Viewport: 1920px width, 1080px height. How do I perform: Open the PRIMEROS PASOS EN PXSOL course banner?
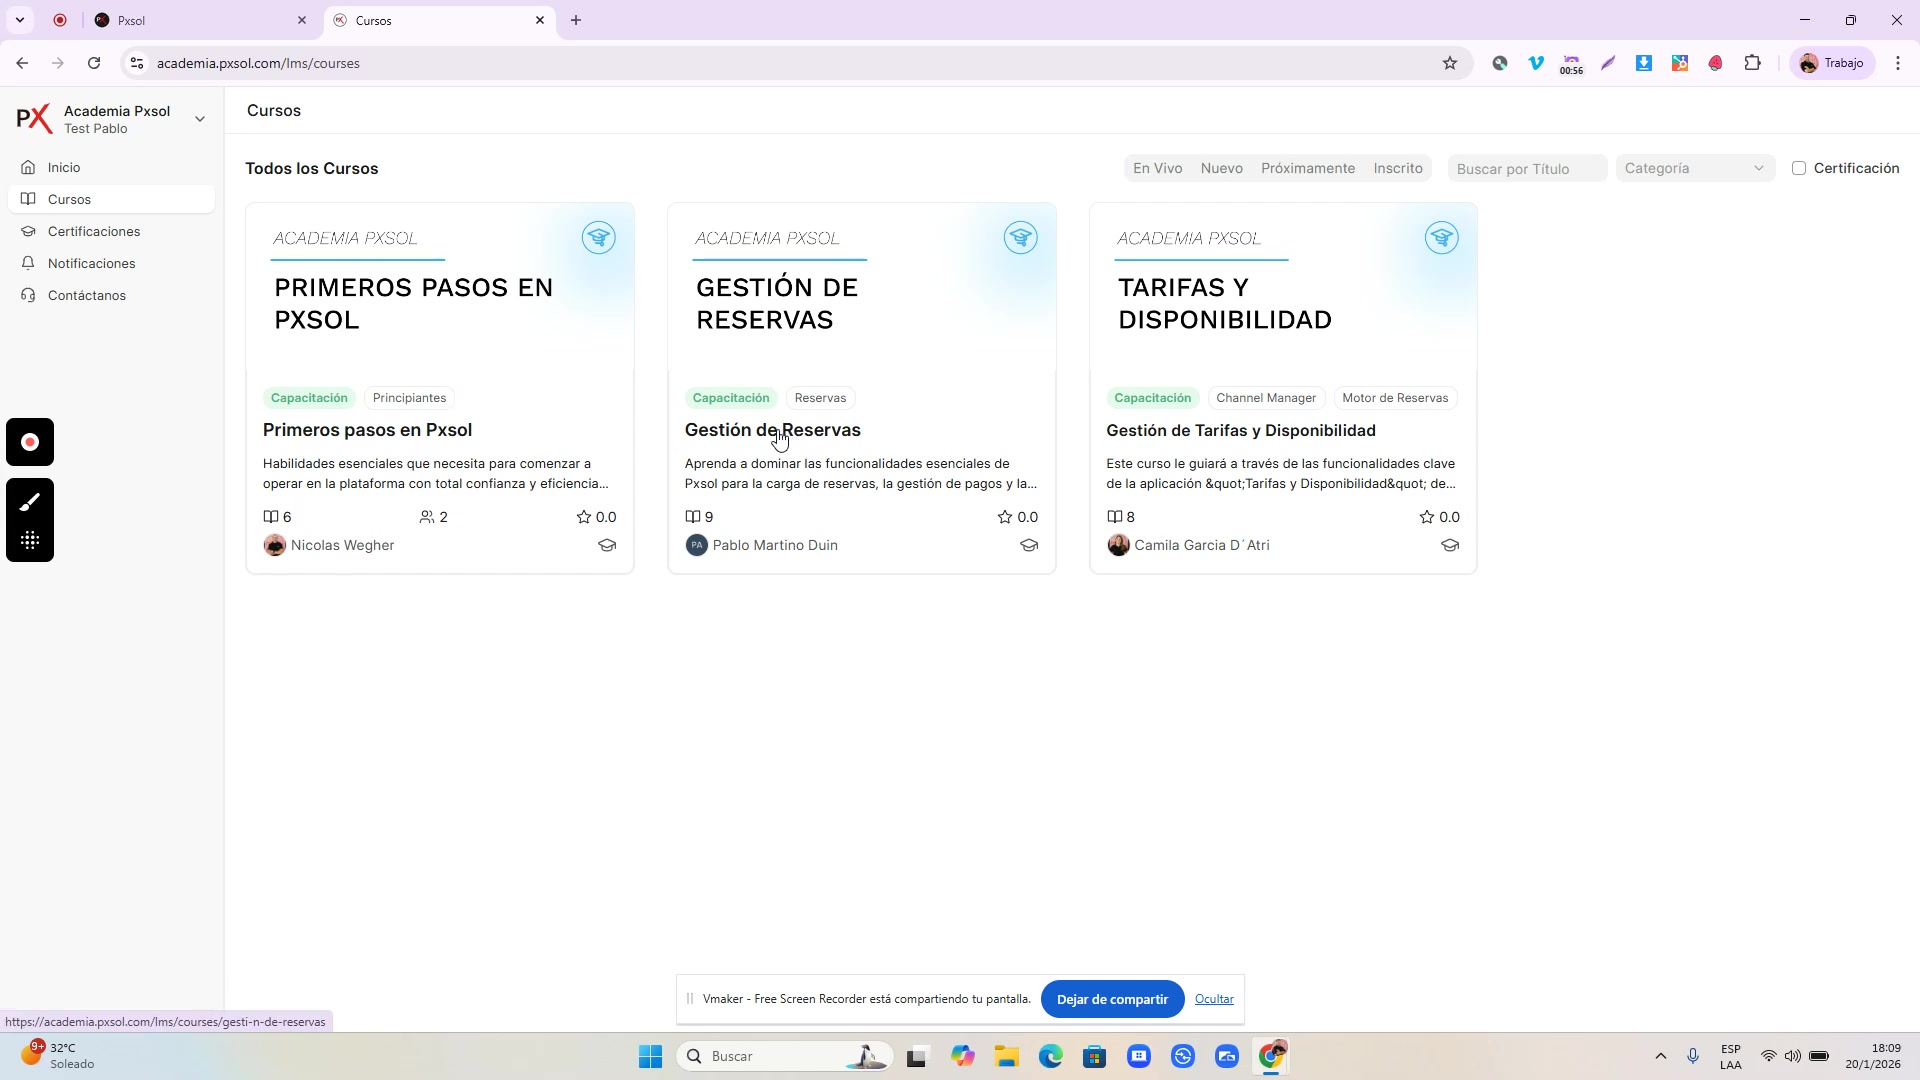pyautogui.click(x=440, y=287)
